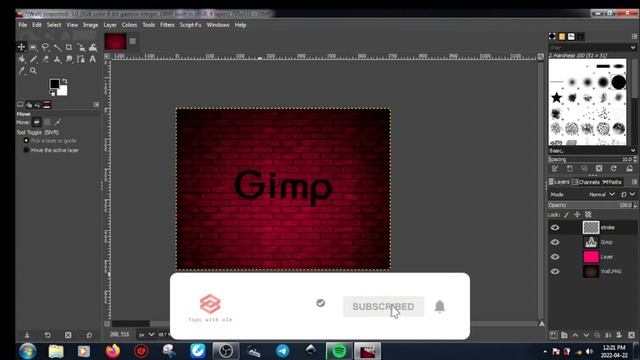
Task: Select the Text tool
Action: (93, 59)
